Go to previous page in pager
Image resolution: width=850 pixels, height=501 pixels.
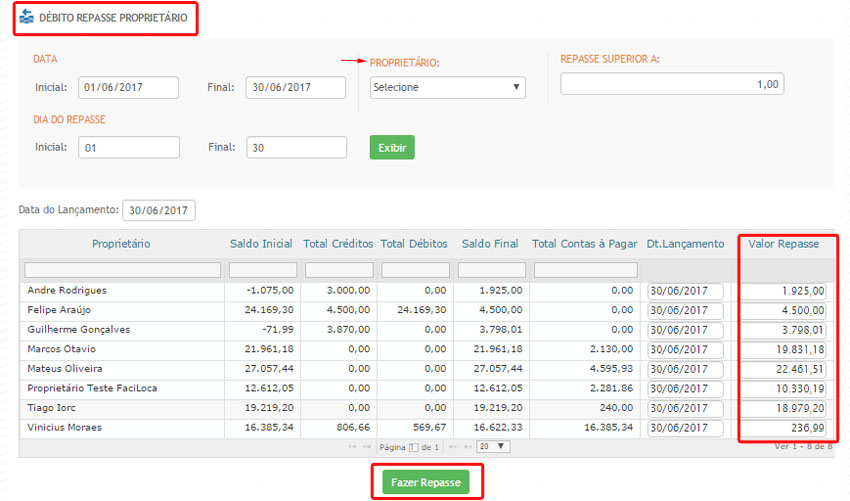(x=368, y=446)
